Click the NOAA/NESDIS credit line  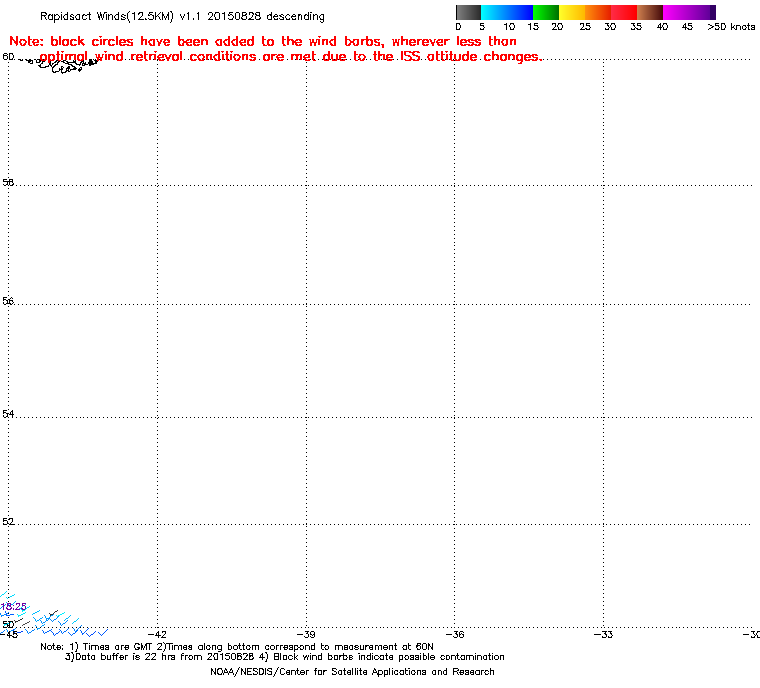[x=352, y=672]
